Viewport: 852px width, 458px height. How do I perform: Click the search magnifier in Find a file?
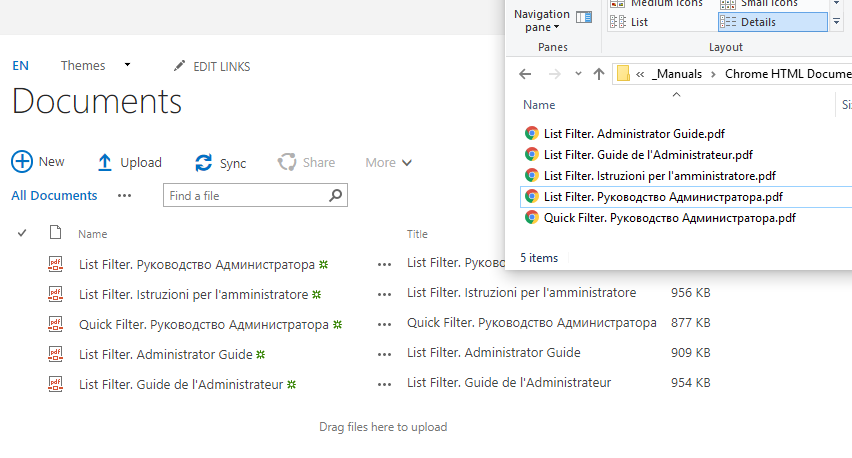(x=336, y=195)
